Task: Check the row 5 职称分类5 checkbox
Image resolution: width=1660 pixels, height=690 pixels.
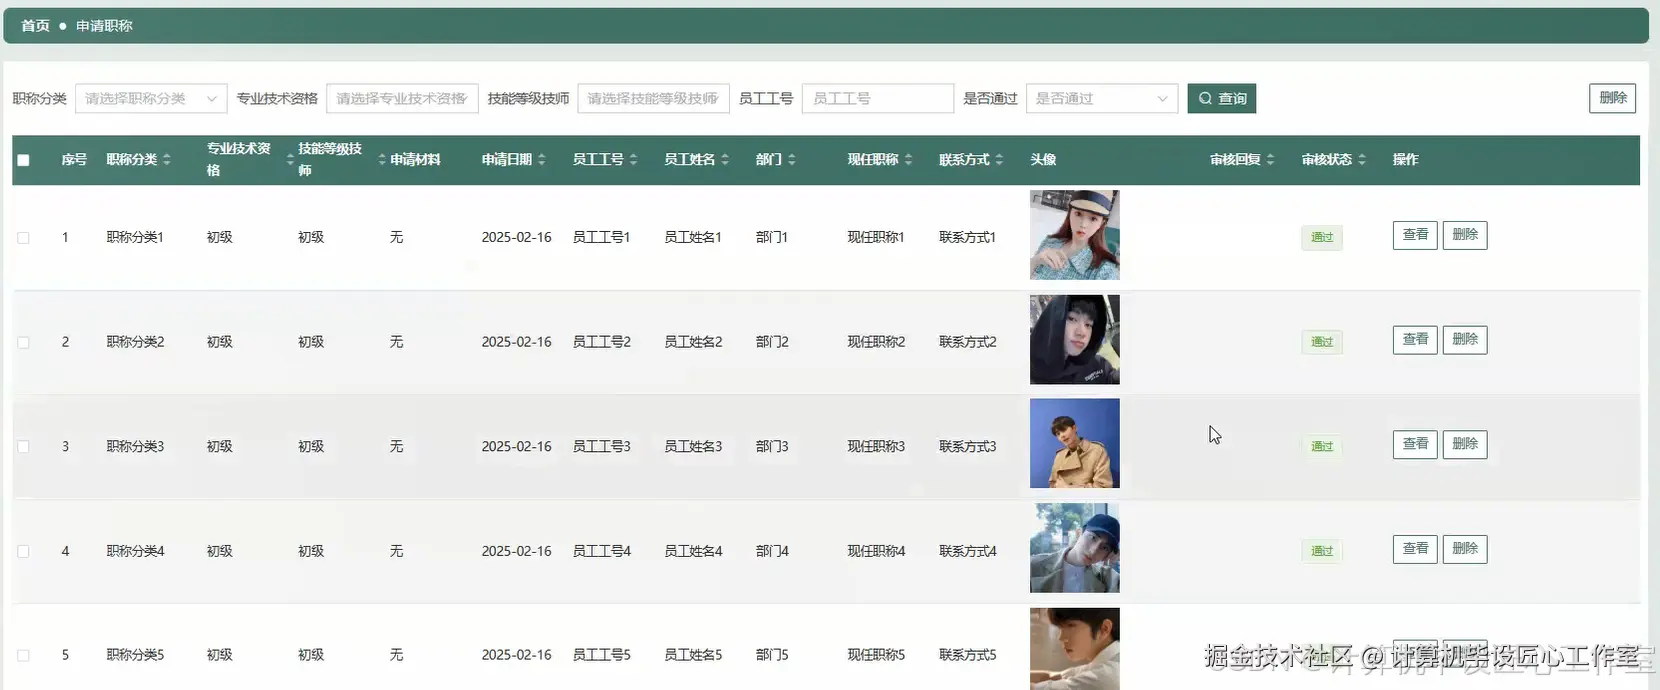Action: click(x=24, y=656)
